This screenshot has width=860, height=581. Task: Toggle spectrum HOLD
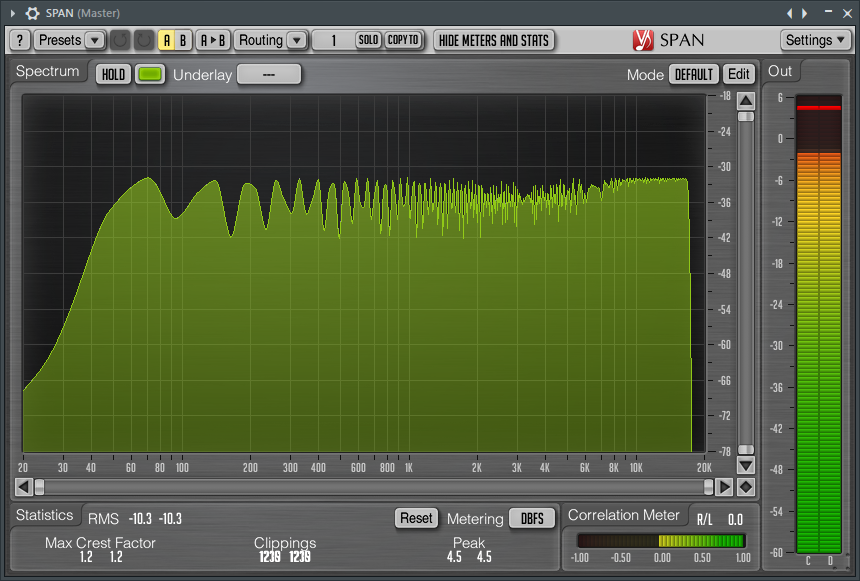point(114,74)
